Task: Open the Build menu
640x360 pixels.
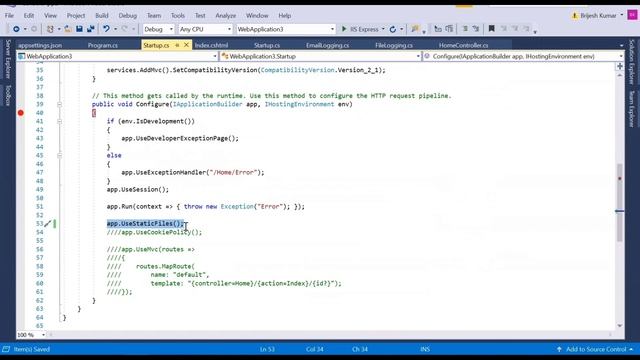Action: tap(102, 16)
